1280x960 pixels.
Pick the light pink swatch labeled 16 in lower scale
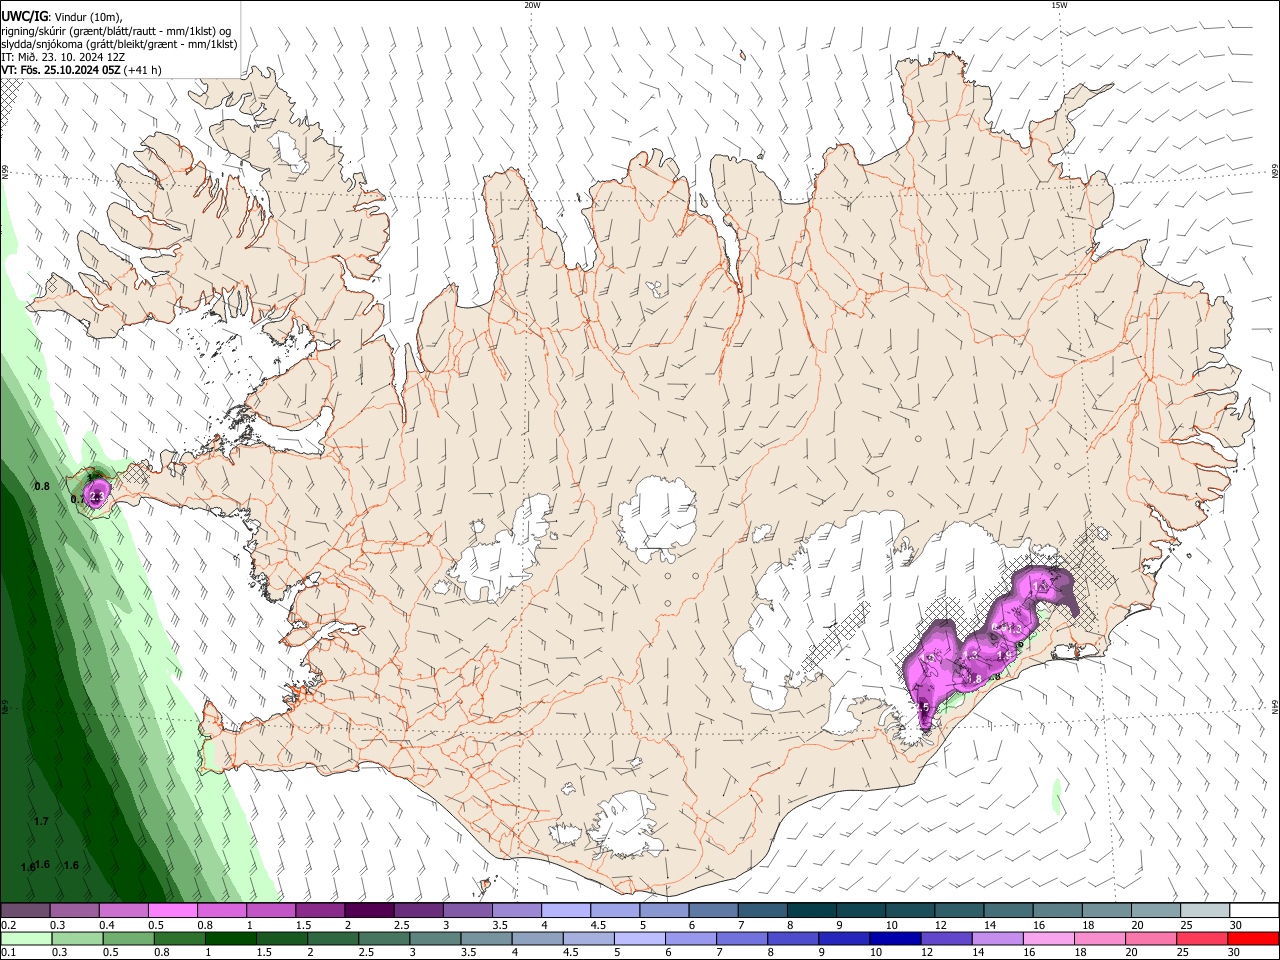(1049, 939)
